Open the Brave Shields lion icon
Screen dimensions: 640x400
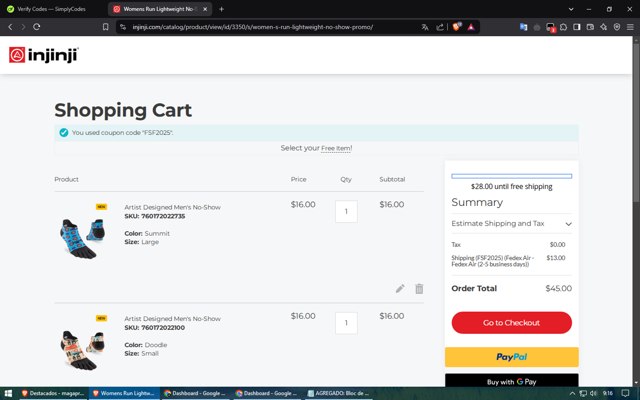456,27
